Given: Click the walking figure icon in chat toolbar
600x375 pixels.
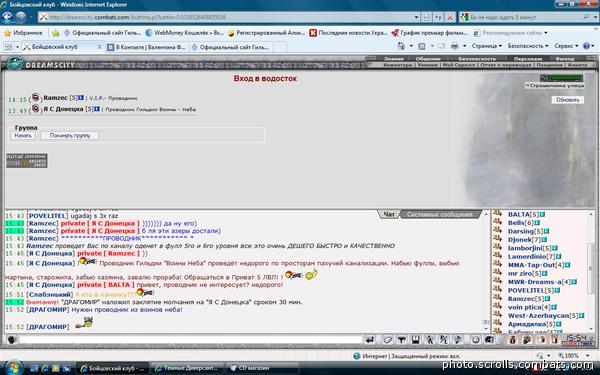Looking at the screenshot, I should (430, 340).
